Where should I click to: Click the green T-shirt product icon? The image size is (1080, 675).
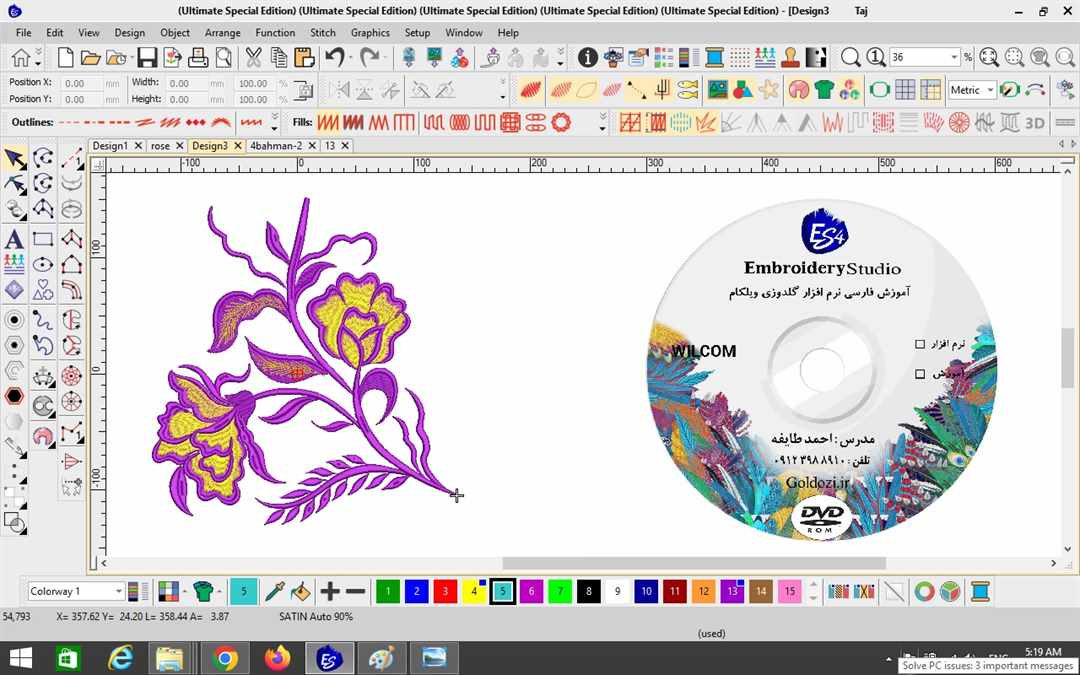coord(824,90)
